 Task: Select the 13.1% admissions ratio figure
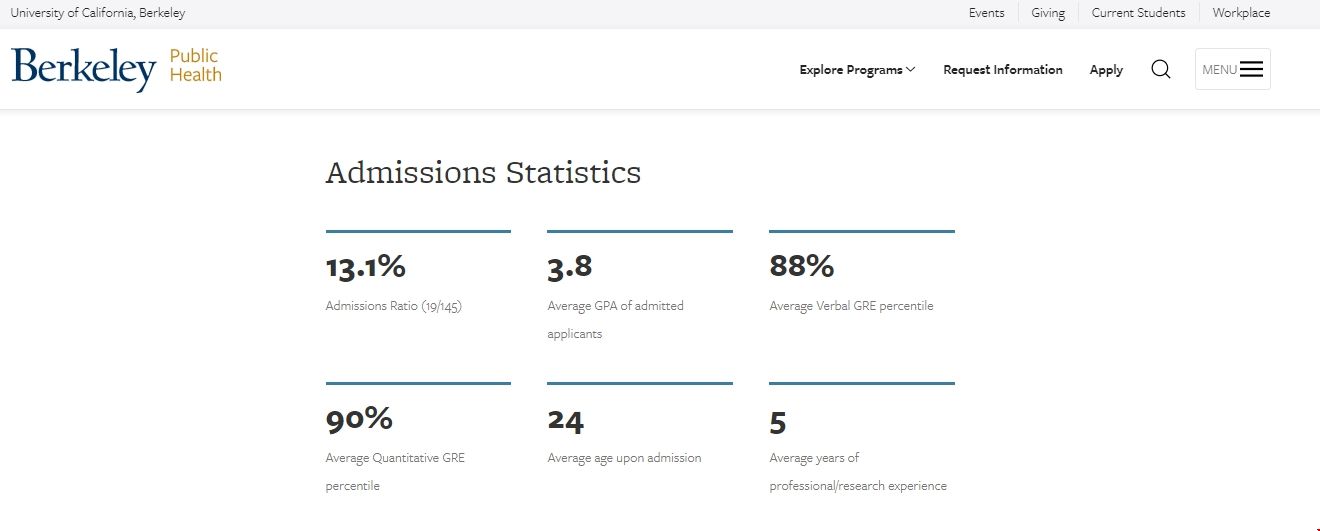coord(366,266)
